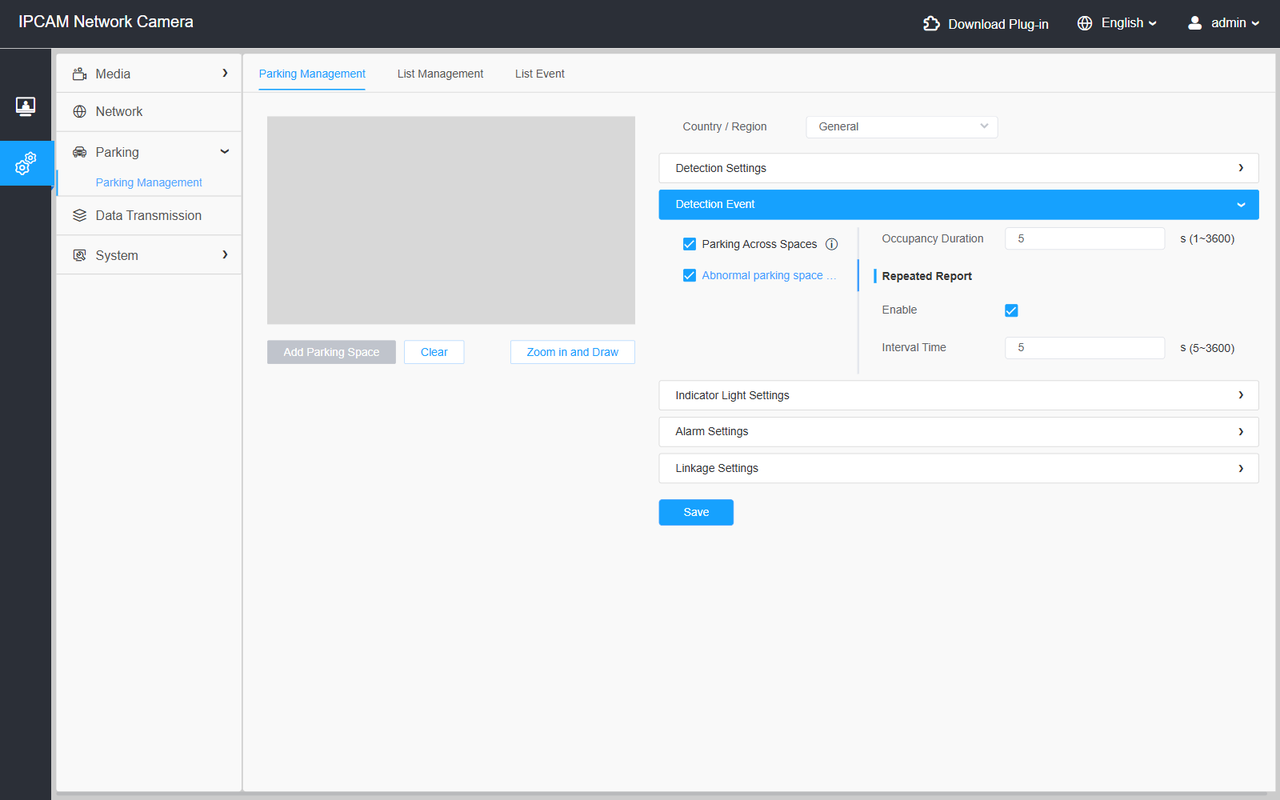Expand the Detection Settings section
Viewport: 1280px width, 800px height.
click(958, 168)
